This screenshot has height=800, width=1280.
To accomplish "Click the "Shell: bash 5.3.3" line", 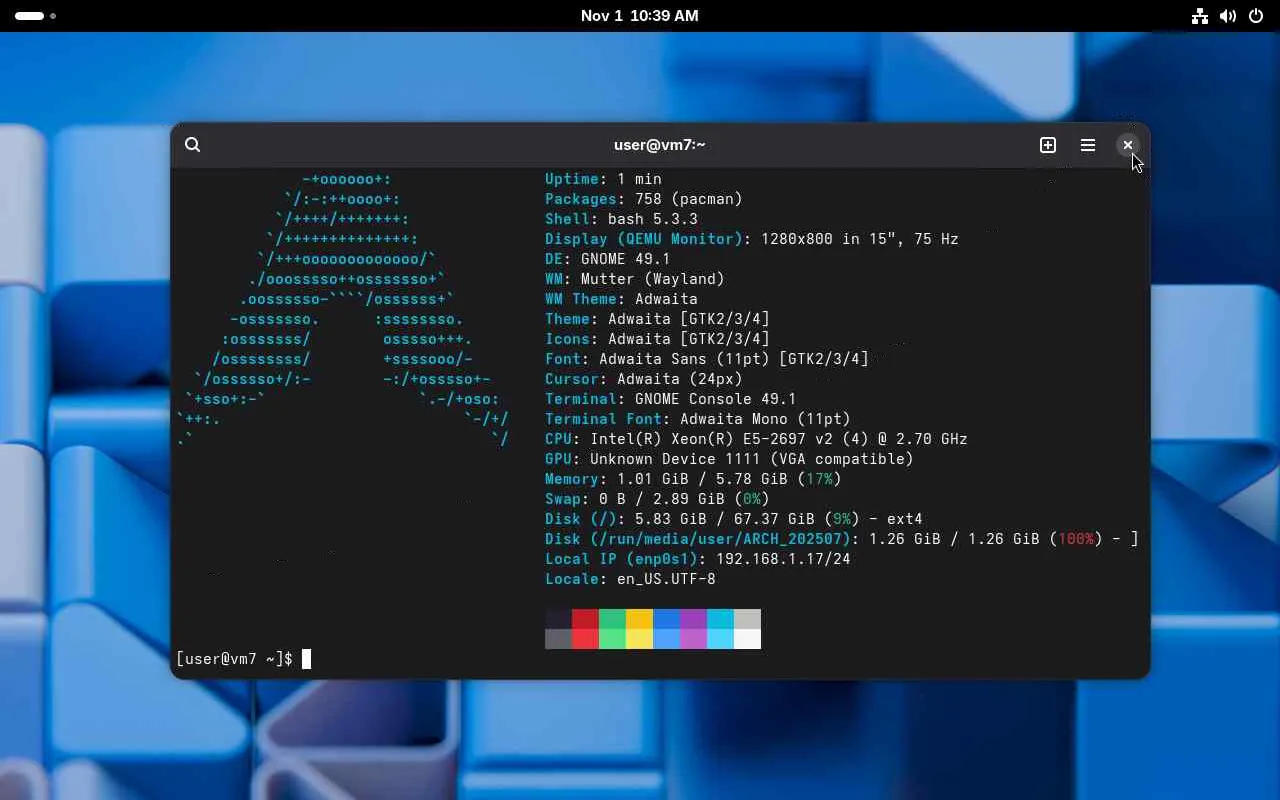I will (621, 219).
